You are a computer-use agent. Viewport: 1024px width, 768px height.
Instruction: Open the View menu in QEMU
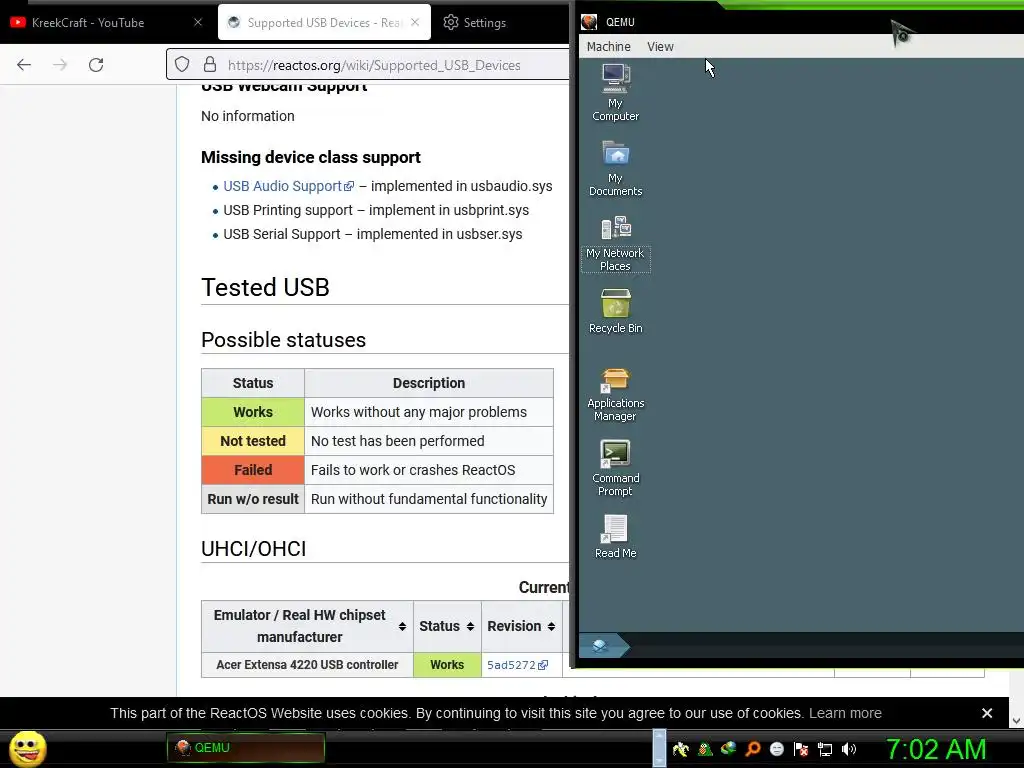click(660, 46)
